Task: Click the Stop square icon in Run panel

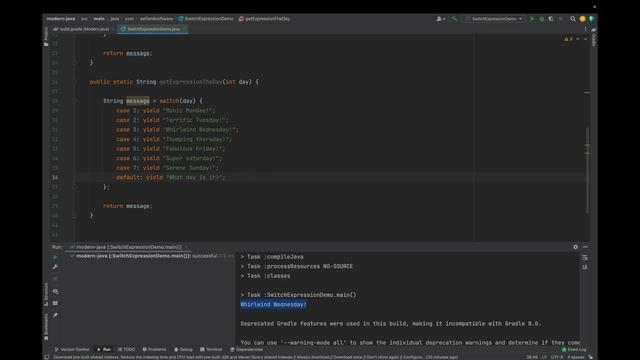Action: coord(55,279)
